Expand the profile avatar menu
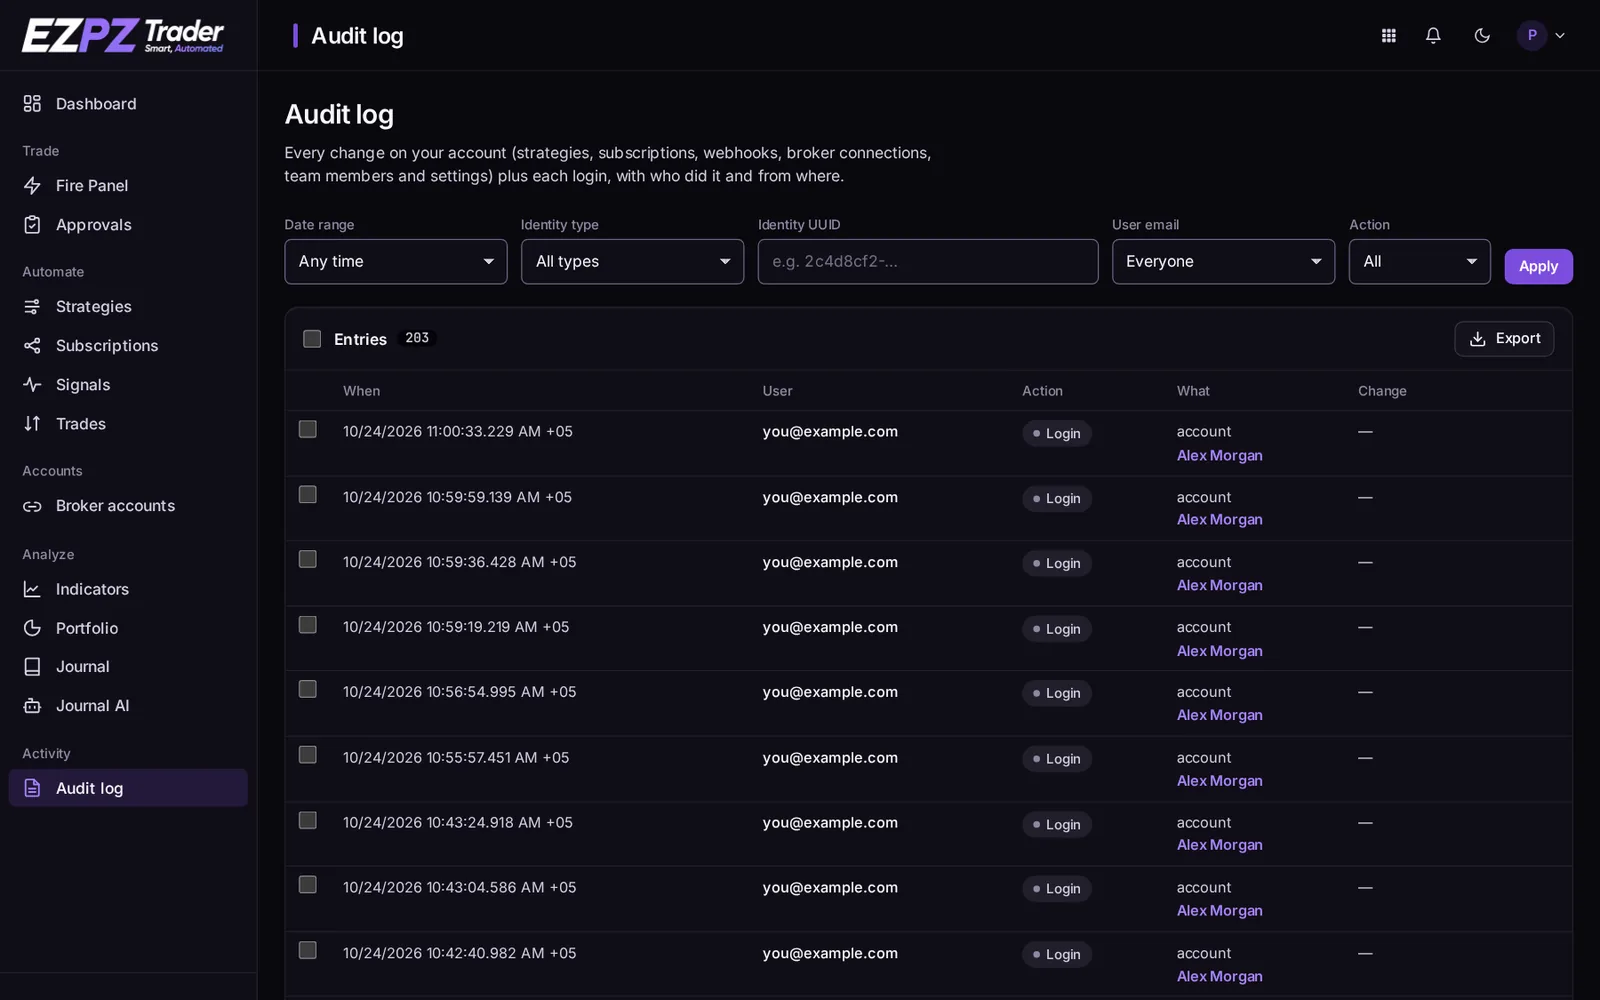This screenshot has height=1000, width=1600. click(x=1541, y=36)
